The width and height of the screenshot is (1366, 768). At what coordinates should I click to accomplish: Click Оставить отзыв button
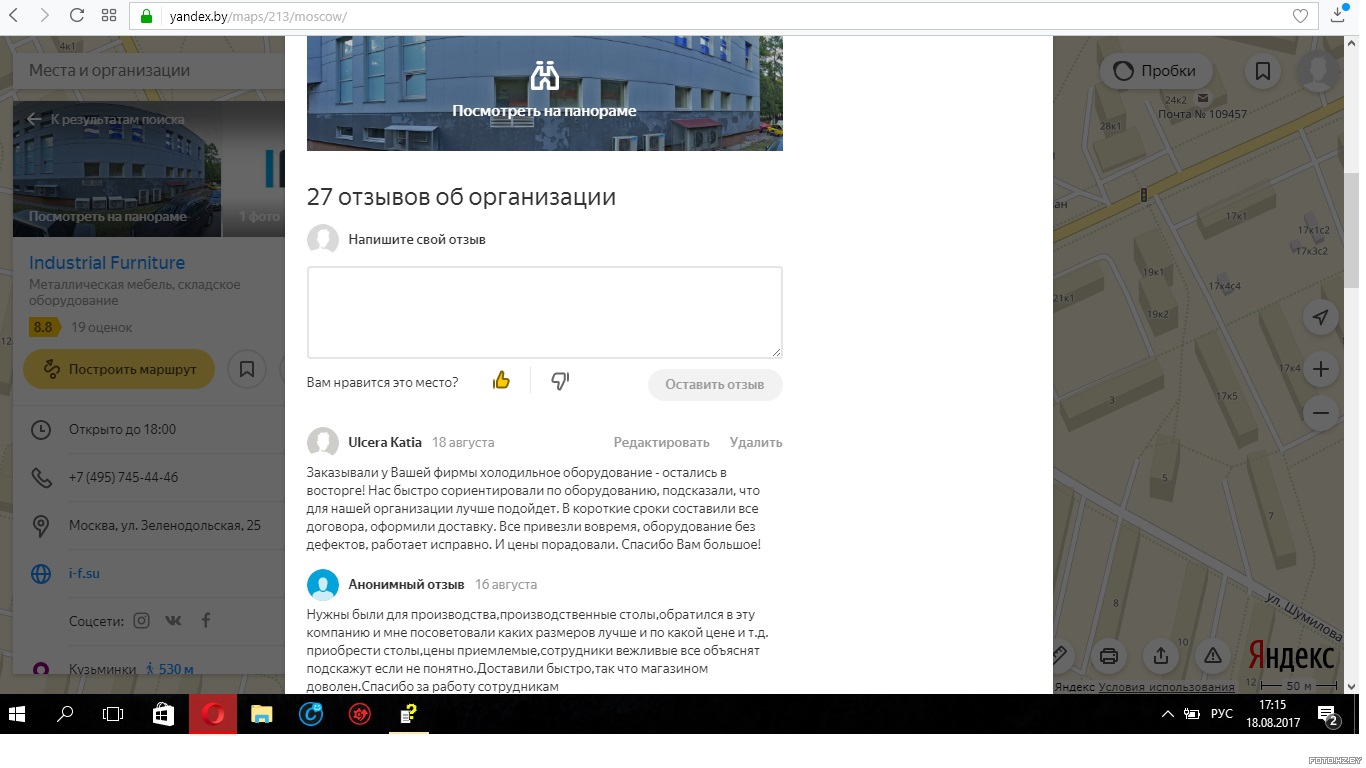tap(715, 384)
